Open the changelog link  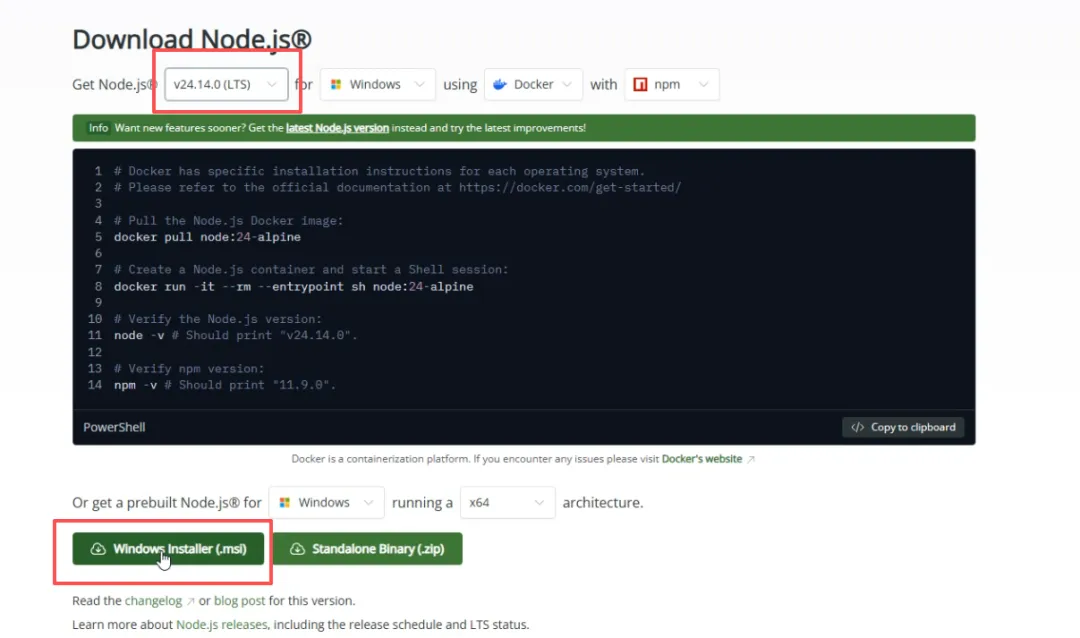tap(154, 601)
